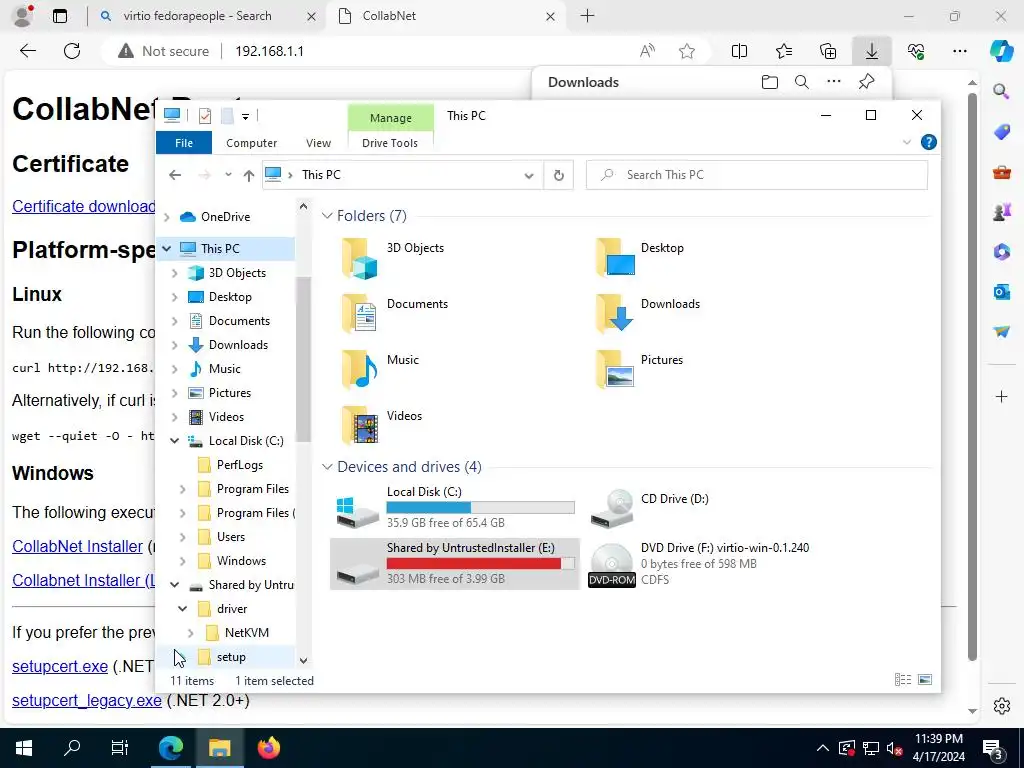Select Music in navigation pane
Screen dimensions: 1024x768
[225, 369]
